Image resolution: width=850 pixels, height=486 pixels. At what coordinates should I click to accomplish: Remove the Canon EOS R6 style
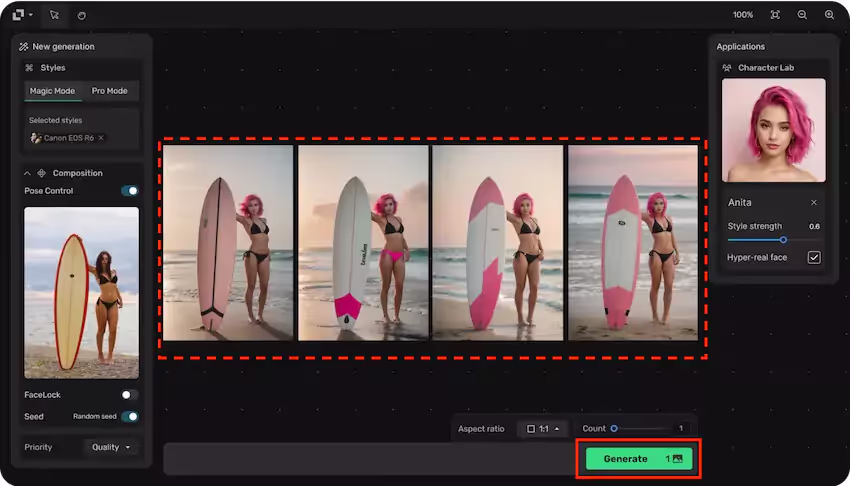pyautogui.click(x=101, y=138)
